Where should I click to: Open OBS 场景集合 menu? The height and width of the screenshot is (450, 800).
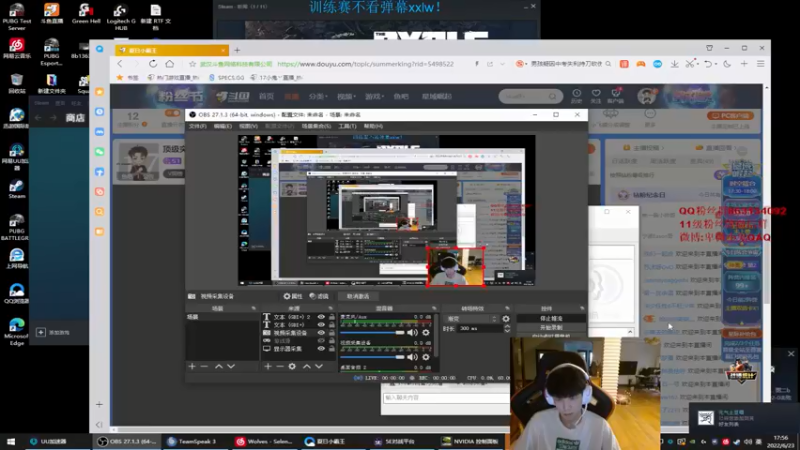click(316, 126)
